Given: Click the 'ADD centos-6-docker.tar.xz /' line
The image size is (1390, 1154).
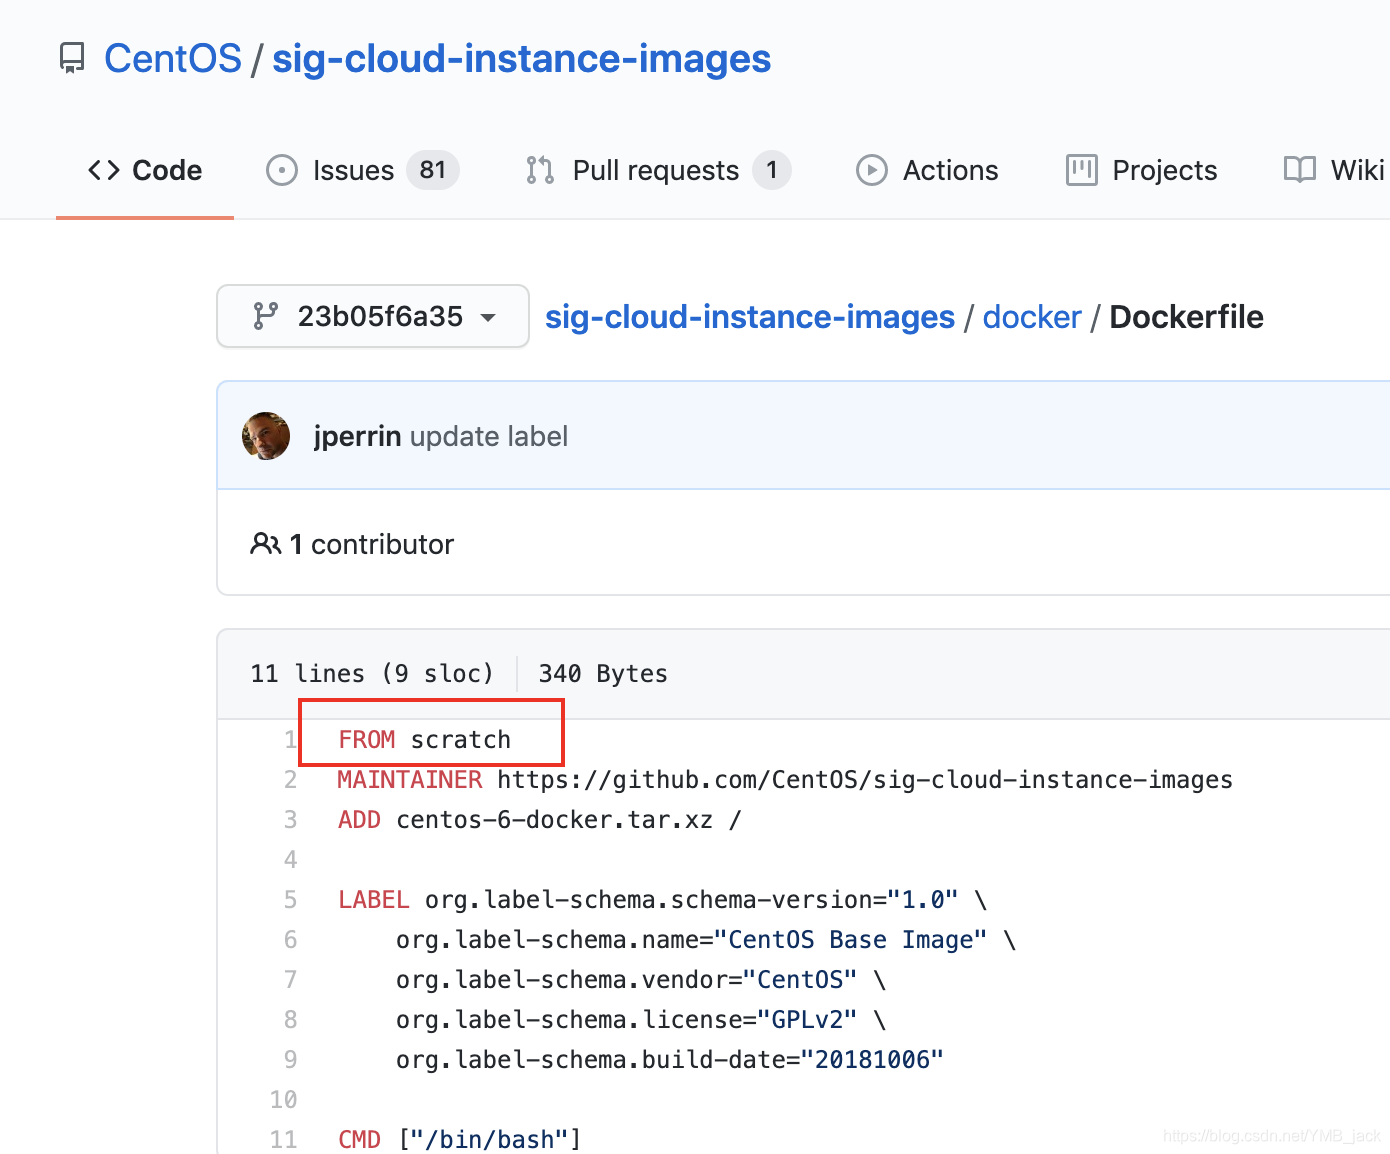Looking at the screenshot, I should pos(540,819).
